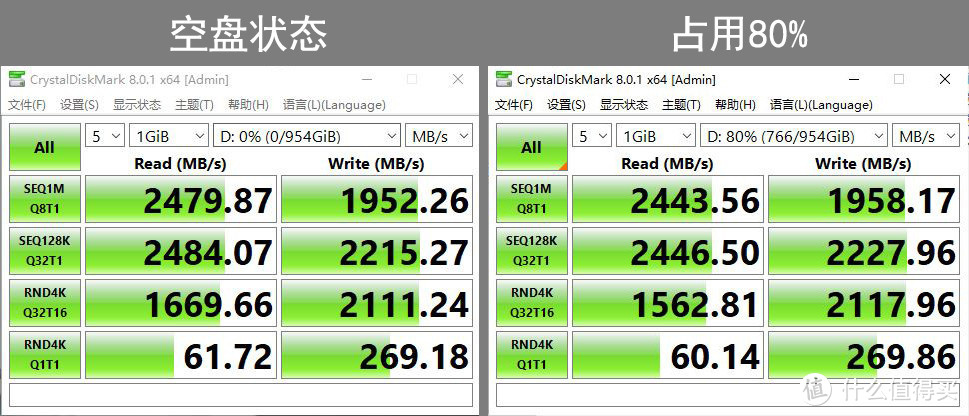Start SEQ1M Q8T1 test in left window
This screenshot has width=969, height=416.
click(44, 199)
